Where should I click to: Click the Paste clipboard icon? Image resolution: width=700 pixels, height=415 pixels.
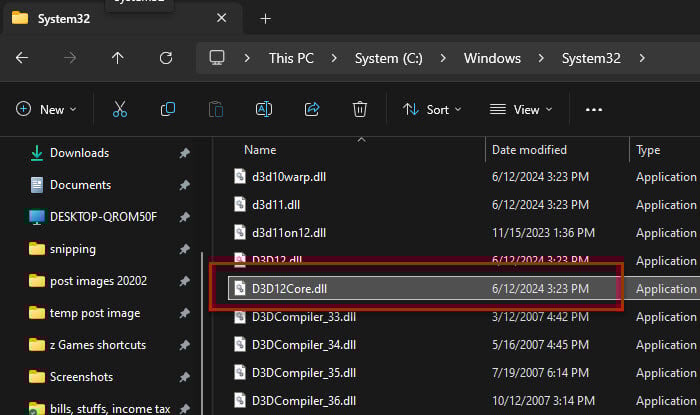pos(216,109)
